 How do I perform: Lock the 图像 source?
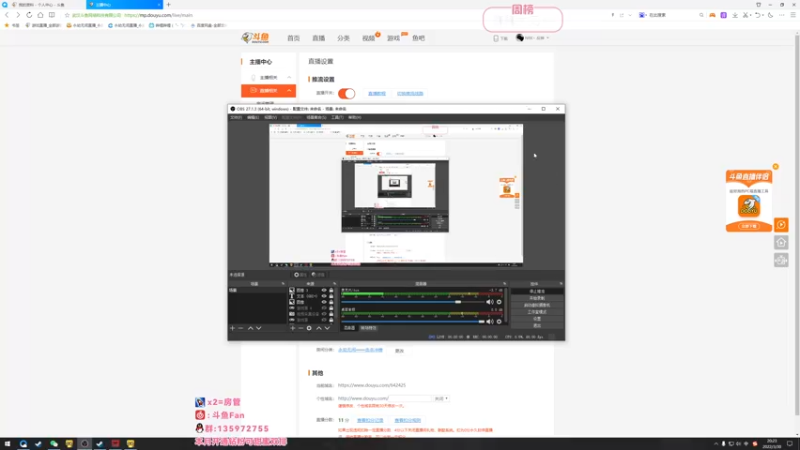coord(331,302)
